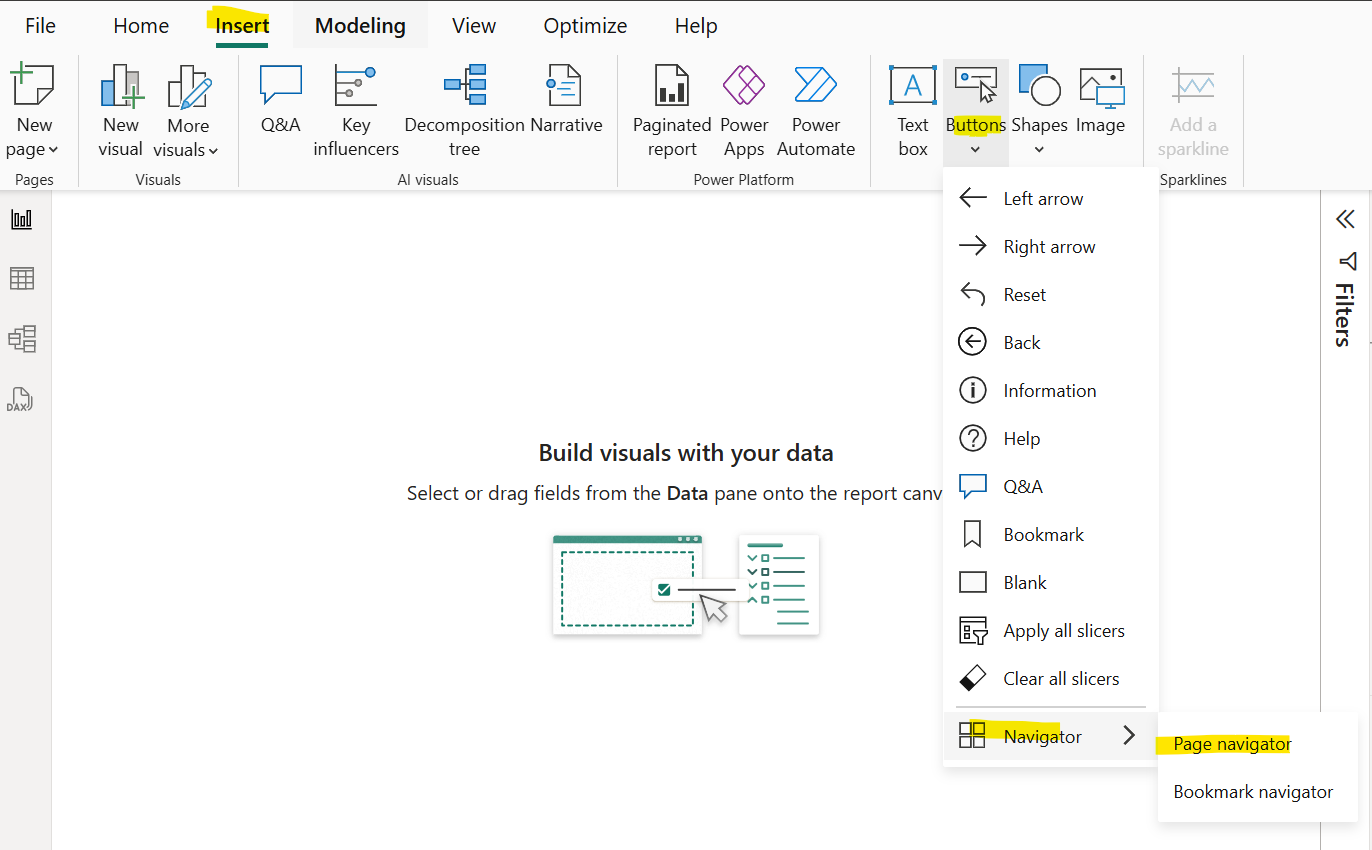Switch to Table view in sidebar
Viewport: 1372px width, 850px height.
coord(22,279)
